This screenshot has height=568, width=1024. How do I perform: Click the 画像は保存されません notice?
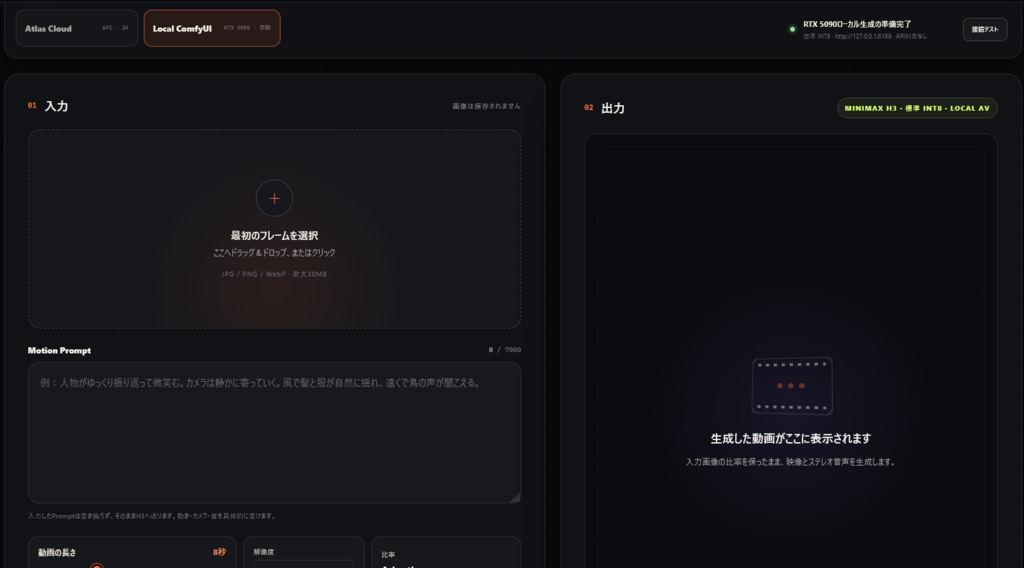click(487, 106)
